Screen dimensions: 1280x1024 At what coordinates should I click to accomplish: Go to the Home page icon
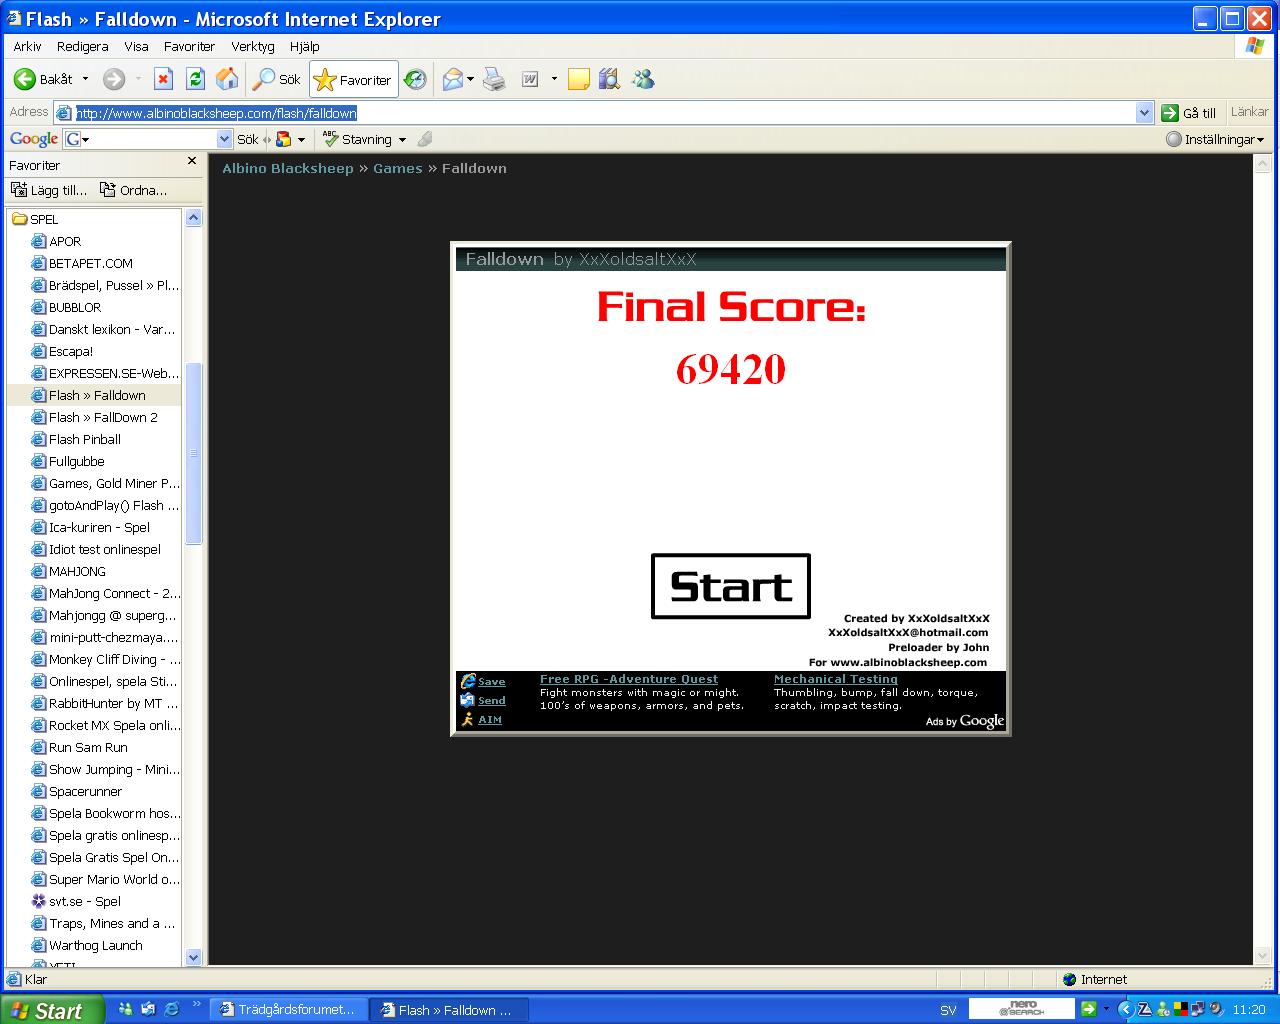[x=227, y=79]
